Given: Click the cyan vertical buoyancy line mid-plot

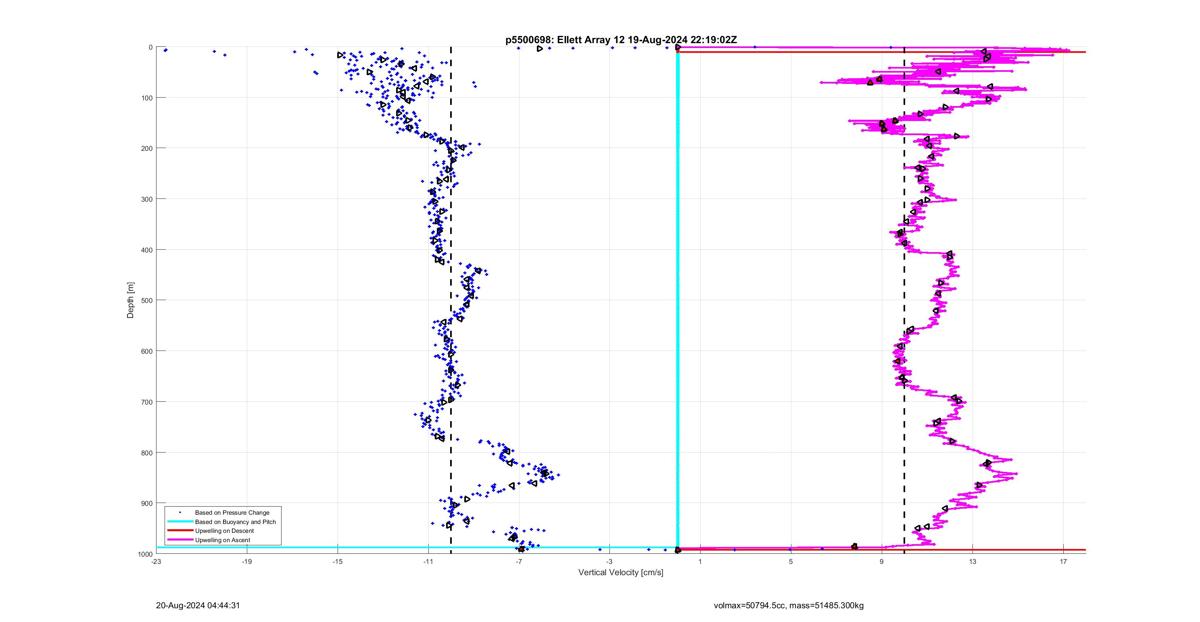Looking at the screenshot, I should [x=678, y=300].
